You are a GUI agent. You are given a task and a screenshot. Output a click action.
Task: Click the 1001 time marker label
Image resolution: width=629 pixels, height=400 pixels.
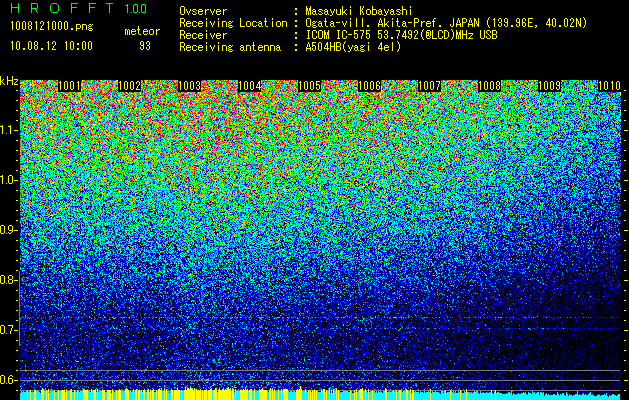(69, 86)
